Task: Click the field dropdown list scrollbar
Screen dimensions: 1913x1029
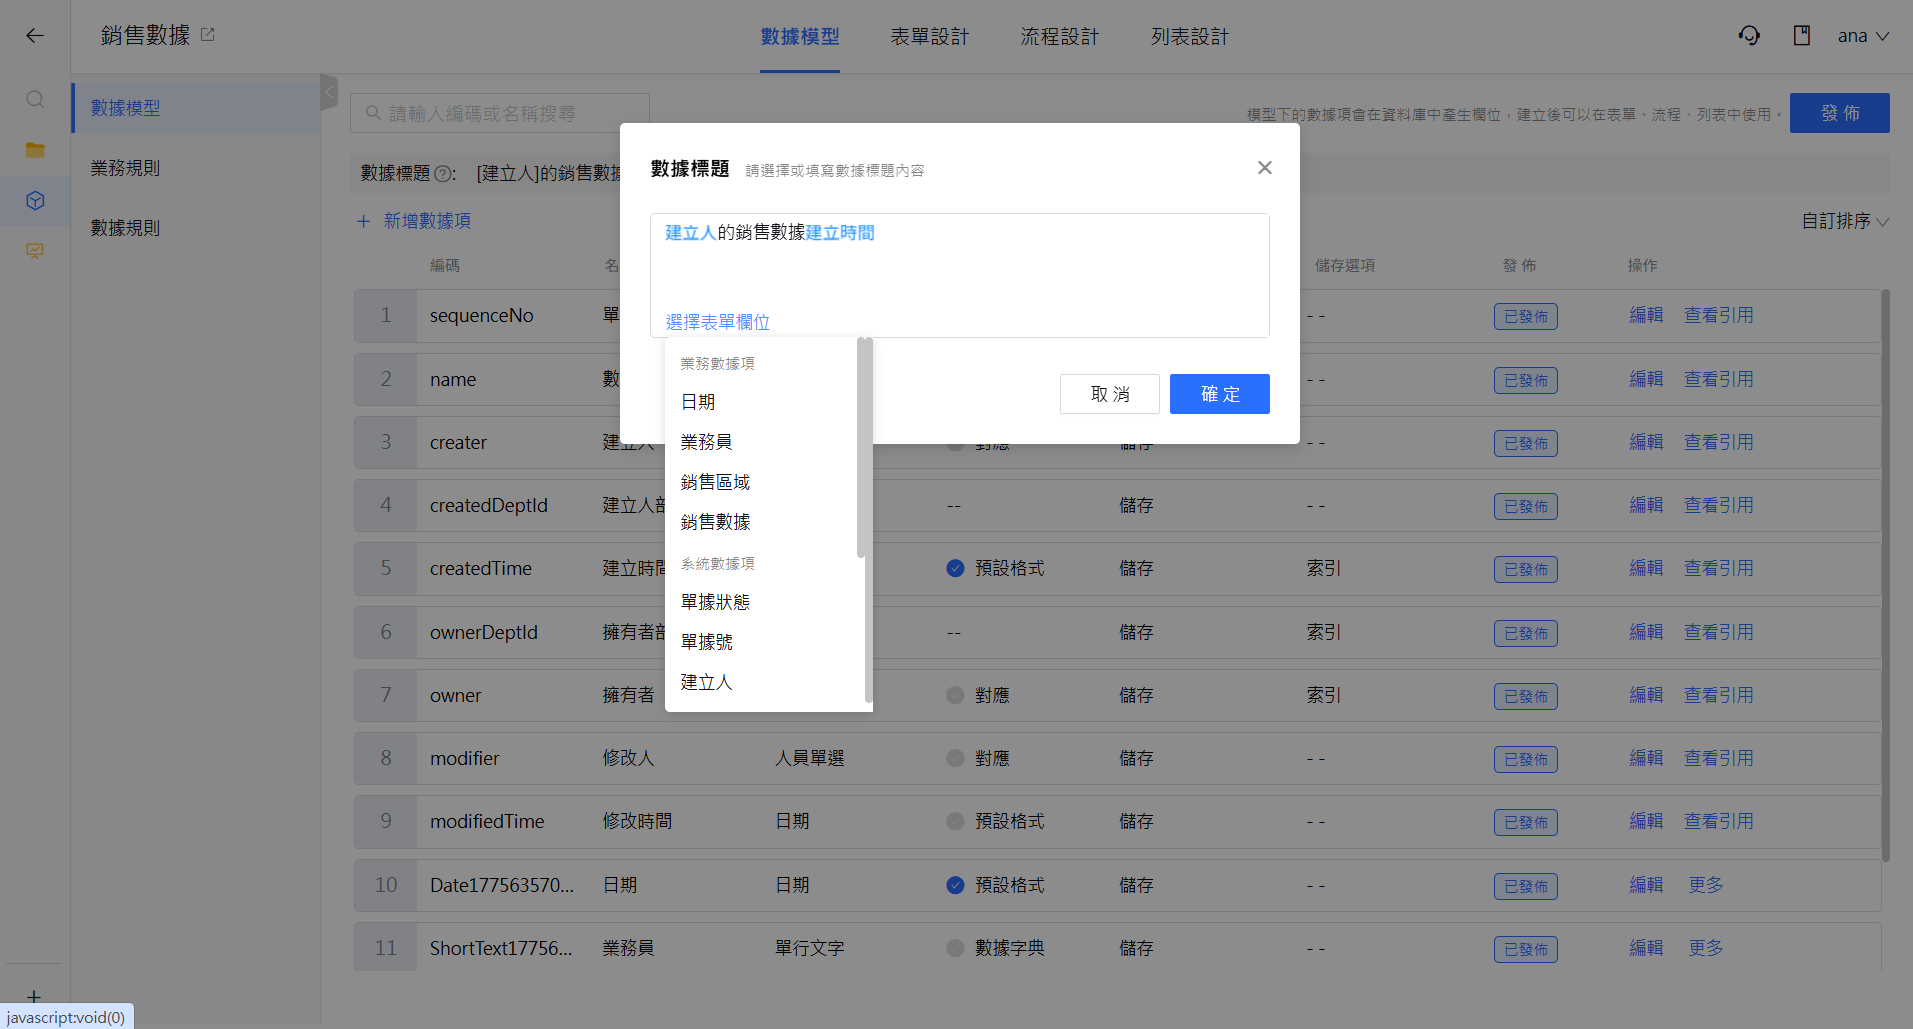Action: [x=861, y=447]
